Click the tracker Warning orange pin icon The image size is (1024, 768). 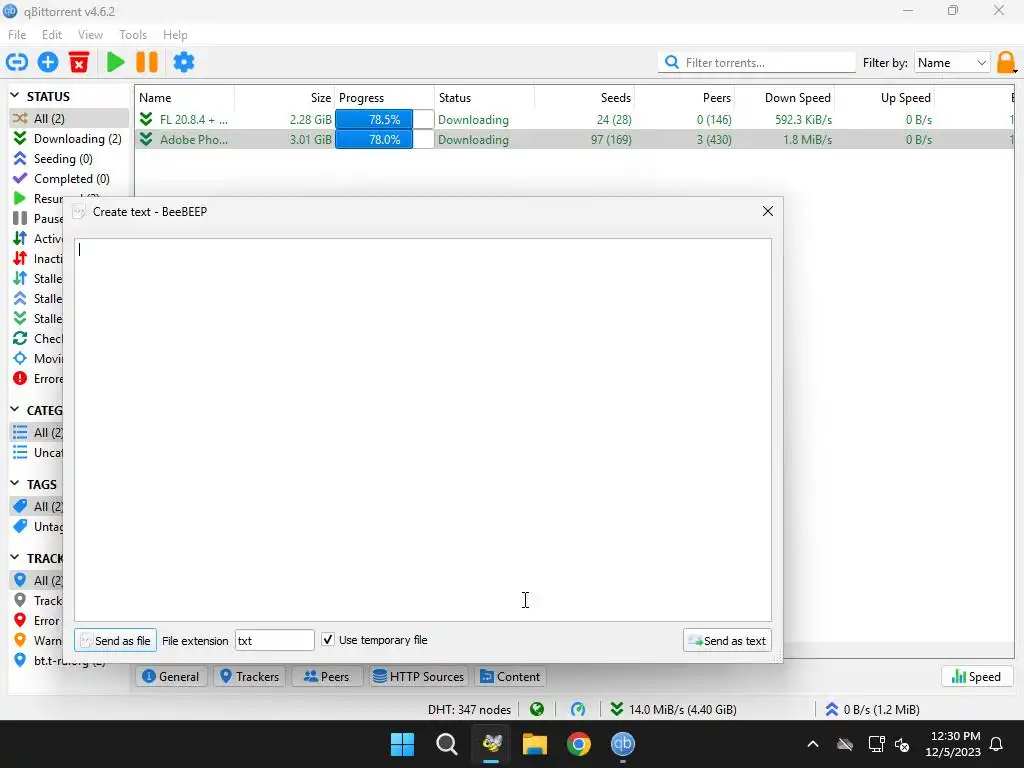click(20, 640)
